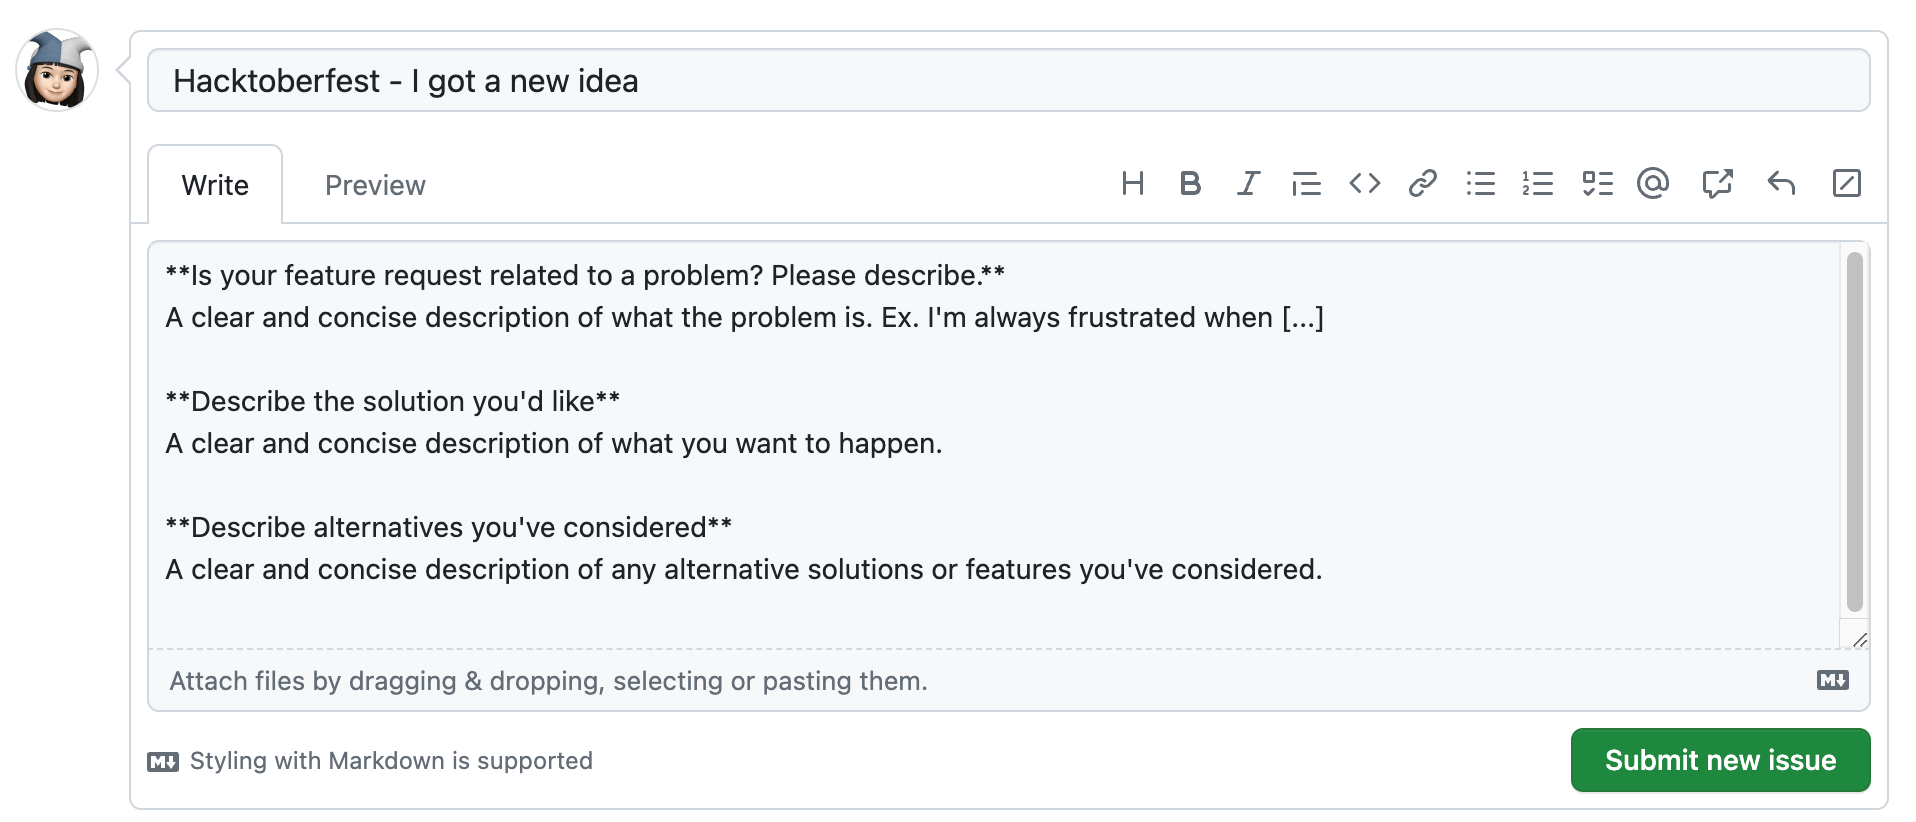The height and width of the screenshot is (822, 1916).
Task: Reference an issue or pull request
Action: tap(1717, 184)
